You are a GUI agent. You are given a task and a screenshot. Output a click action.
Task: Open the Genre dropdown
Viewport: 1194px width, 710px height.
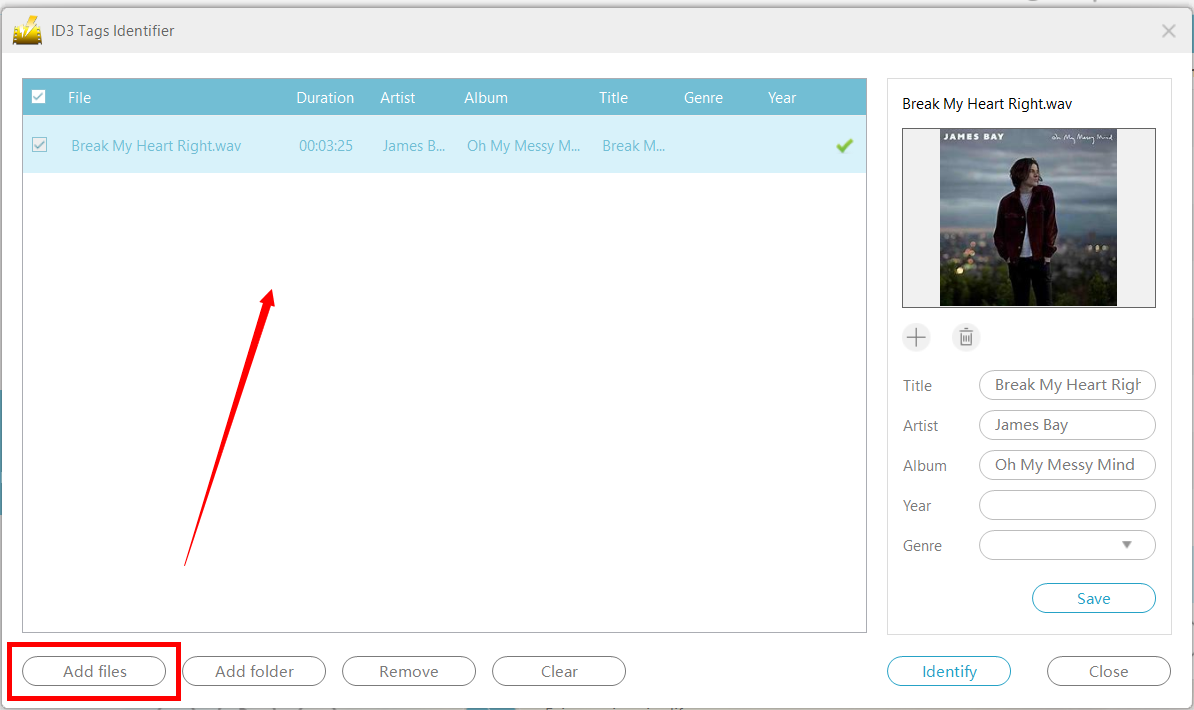(x=1067, y=545)
